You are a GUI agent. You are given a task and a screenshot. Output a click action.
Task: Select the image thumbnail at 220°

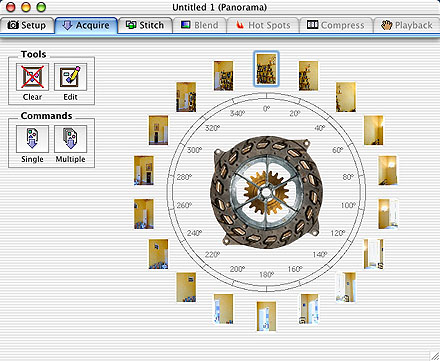pyautogui.click(x=186, y=287)
